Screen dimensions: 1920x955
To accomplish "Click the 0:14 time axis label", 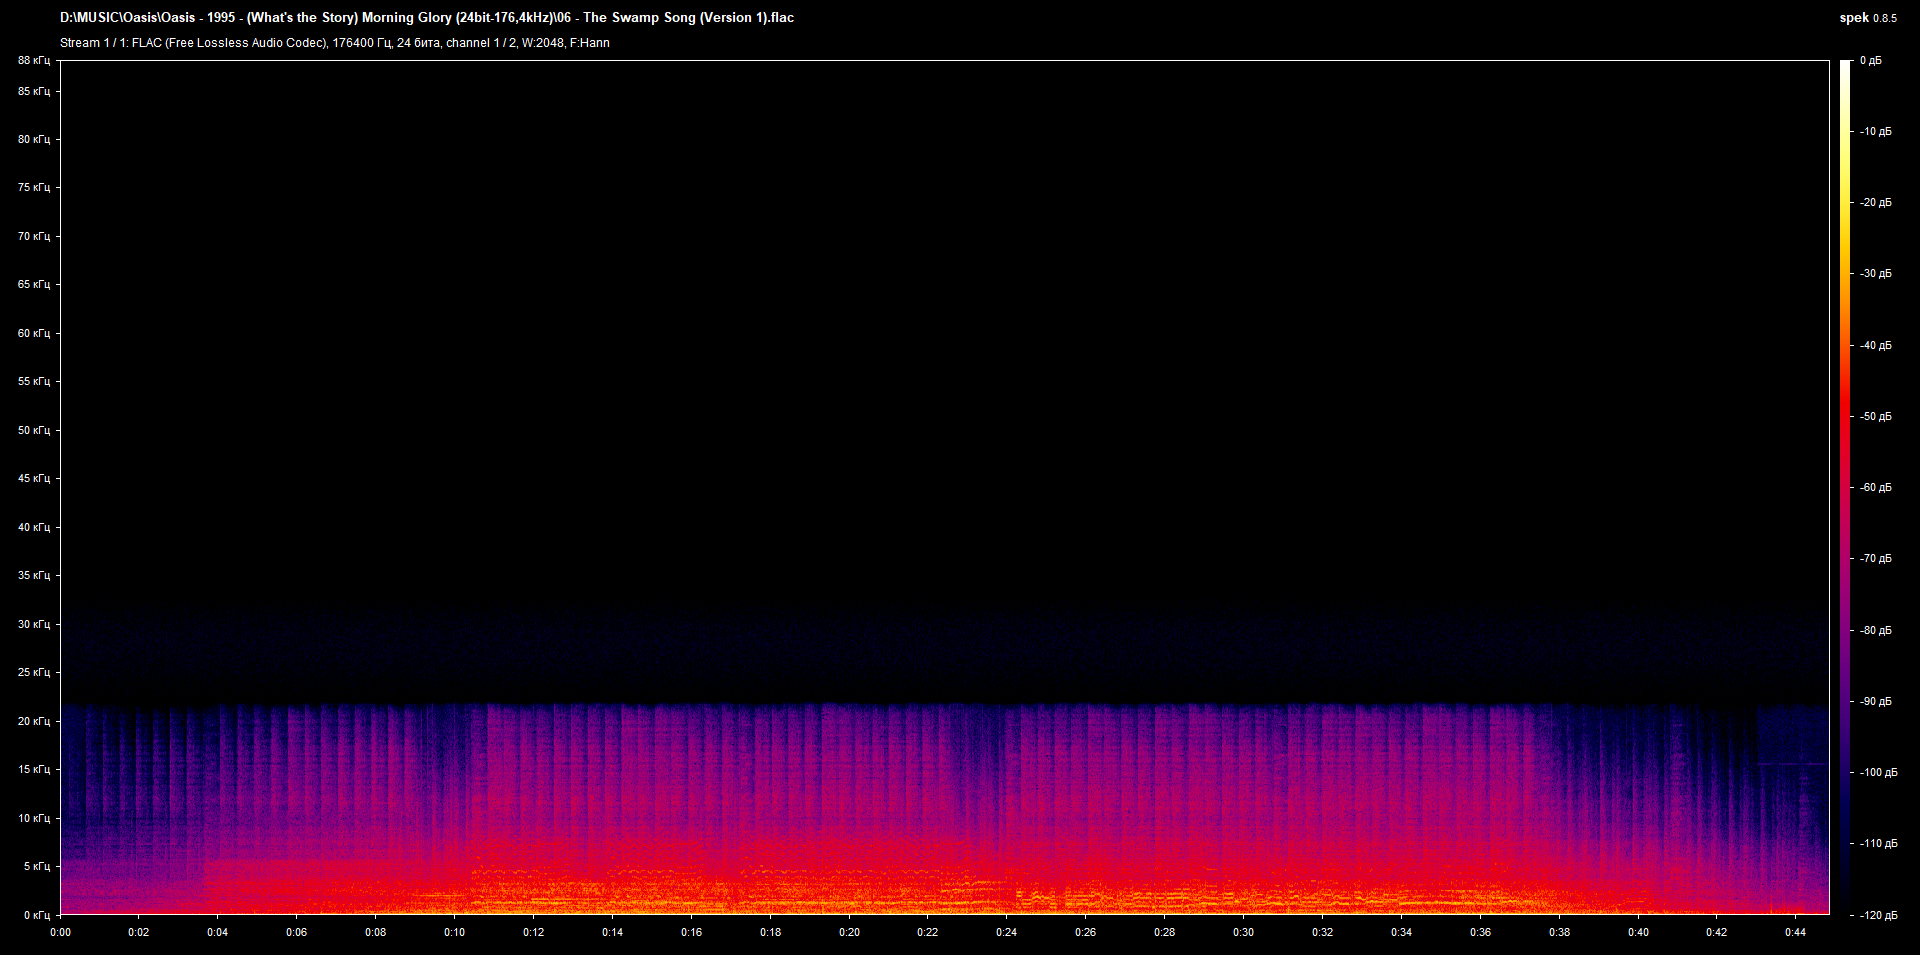I will coord(613,933).
